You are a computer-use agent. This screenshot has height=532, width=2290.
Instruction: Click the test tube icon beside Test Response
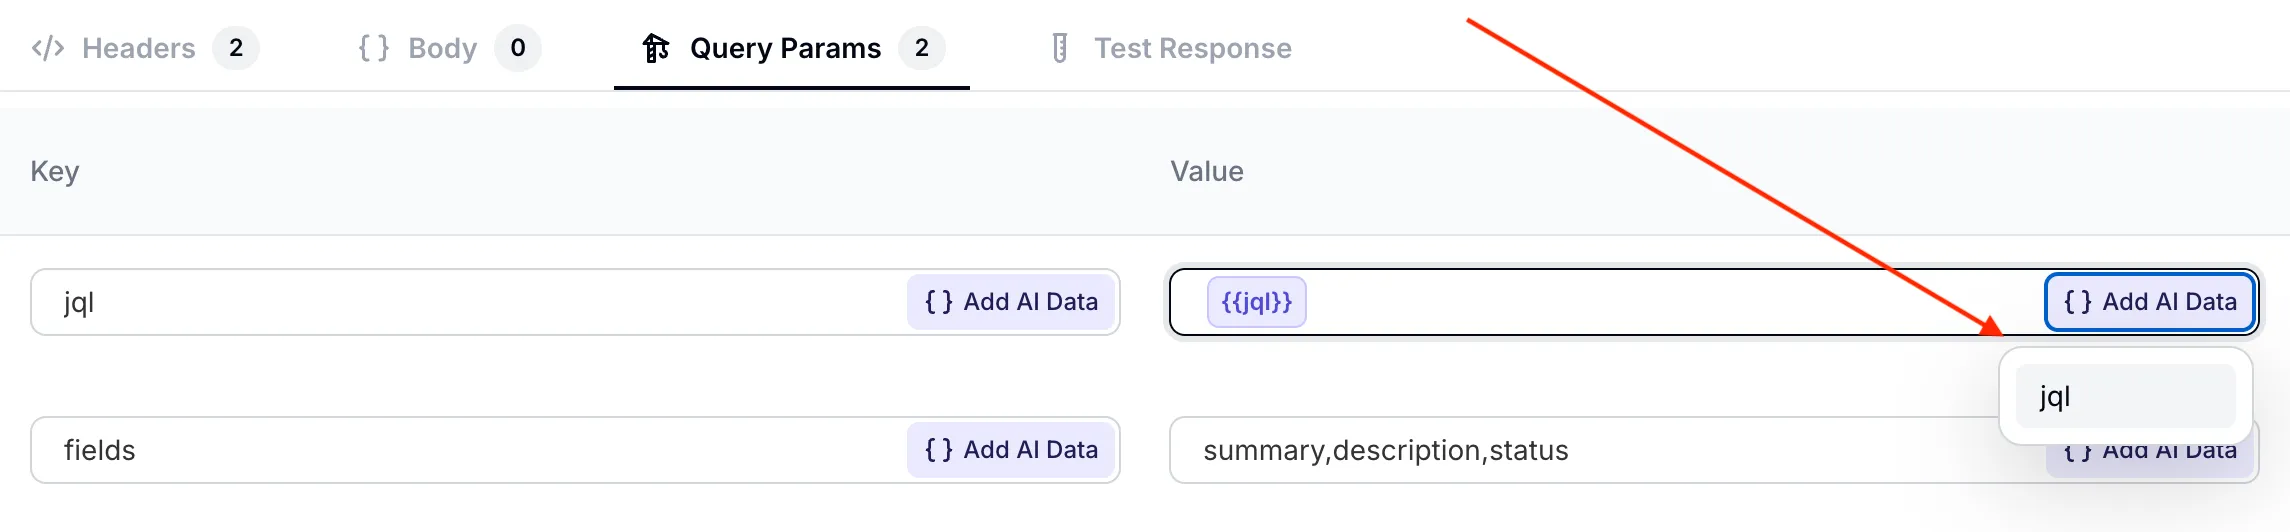(x=1060, y=48)
